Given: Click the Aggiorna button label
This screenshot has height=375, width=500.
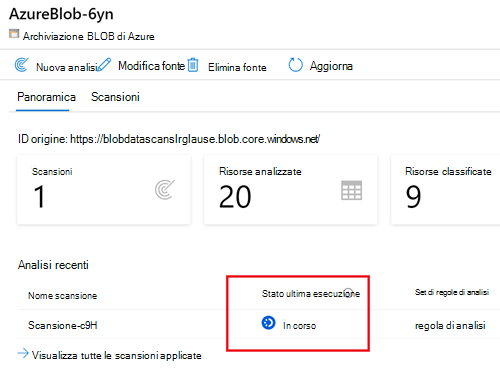Looking at the screenshot, I should point(331,66).
